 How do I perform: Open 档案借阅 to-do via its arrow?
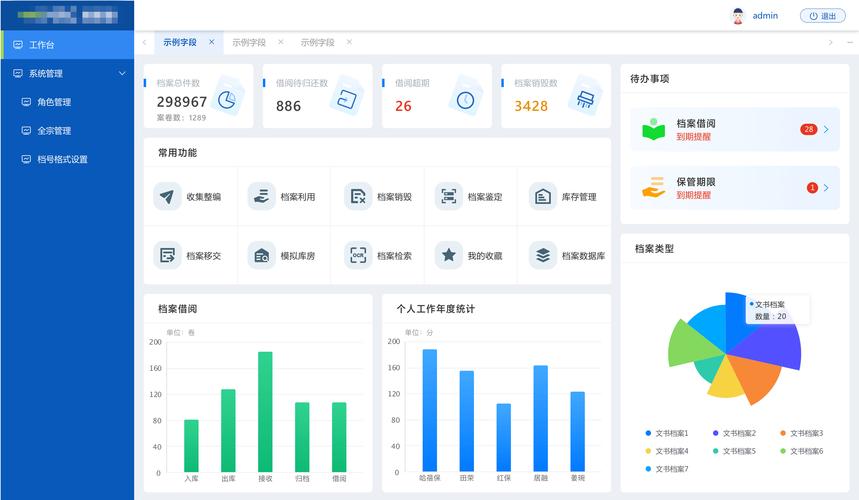coord(826,129)
